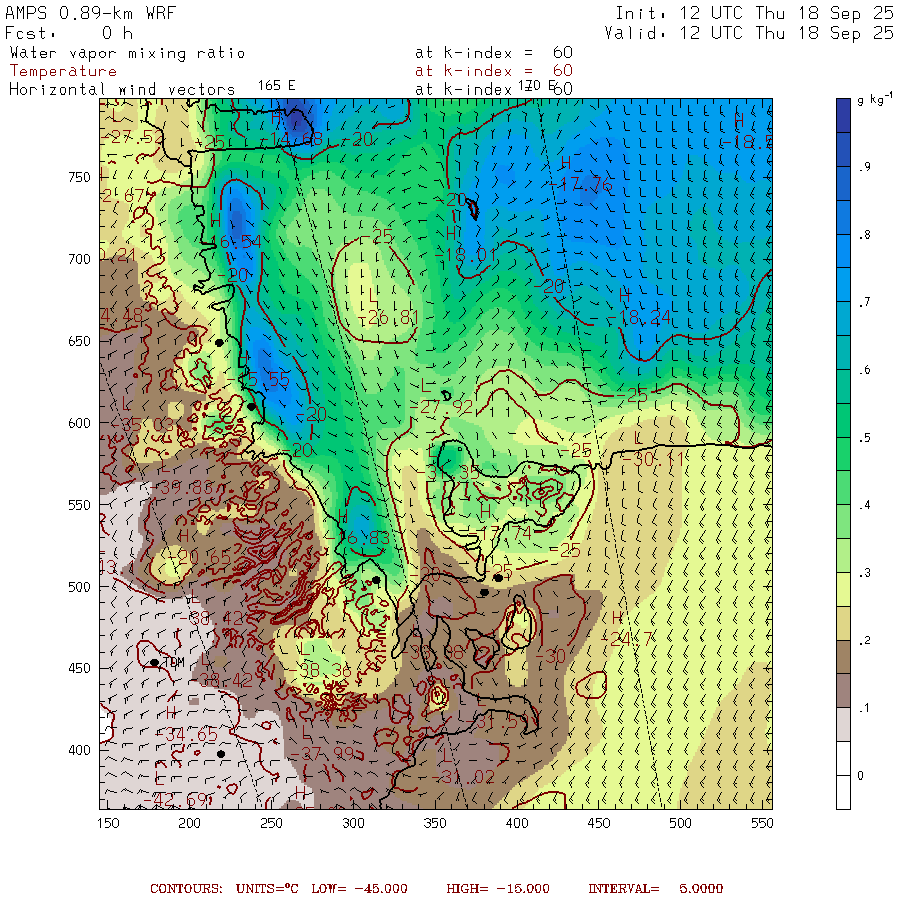Click the "-34.65" high temperature value
The height and width of the screenshot is (900, 900).
pyautogui.click(x=188, y=735)
